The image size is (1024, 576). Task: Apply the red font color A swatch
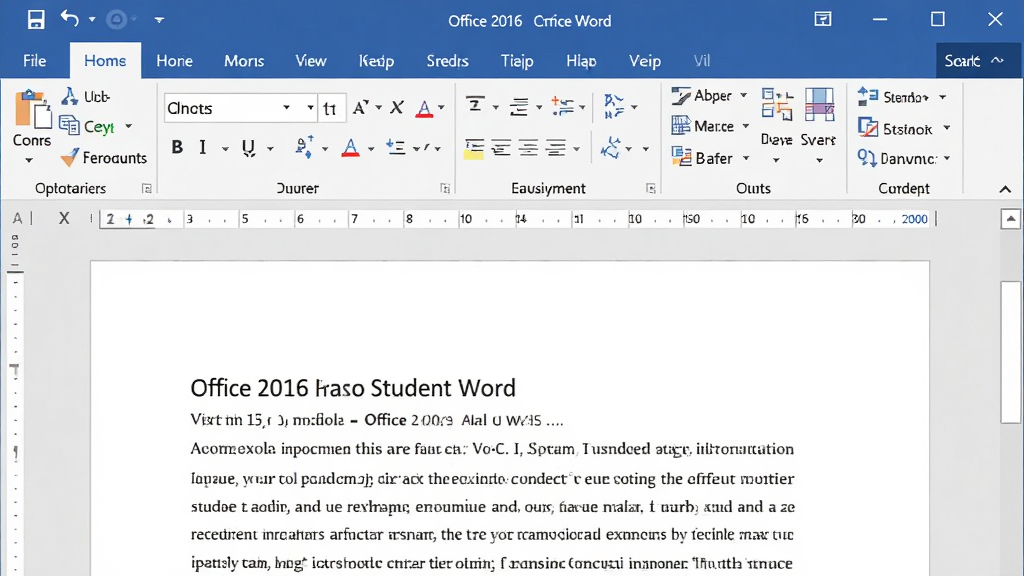click(351, 148)
